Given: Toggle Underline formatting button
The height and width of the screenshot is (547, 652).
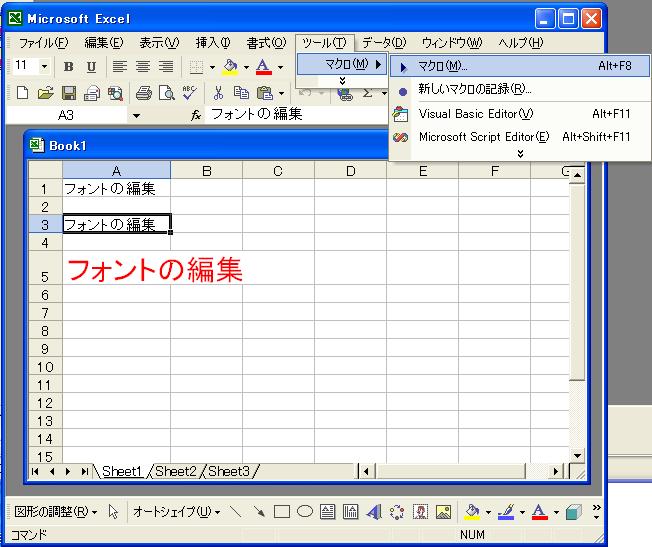Looking at the screenshot, I should [91, 67].
